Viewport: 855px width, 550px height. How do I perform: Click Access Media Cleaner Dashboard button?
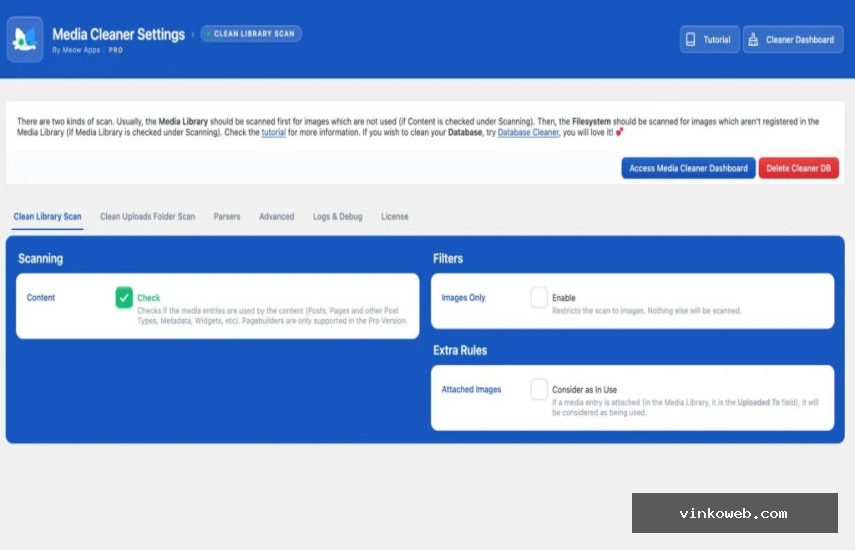[x=688, y=168]
